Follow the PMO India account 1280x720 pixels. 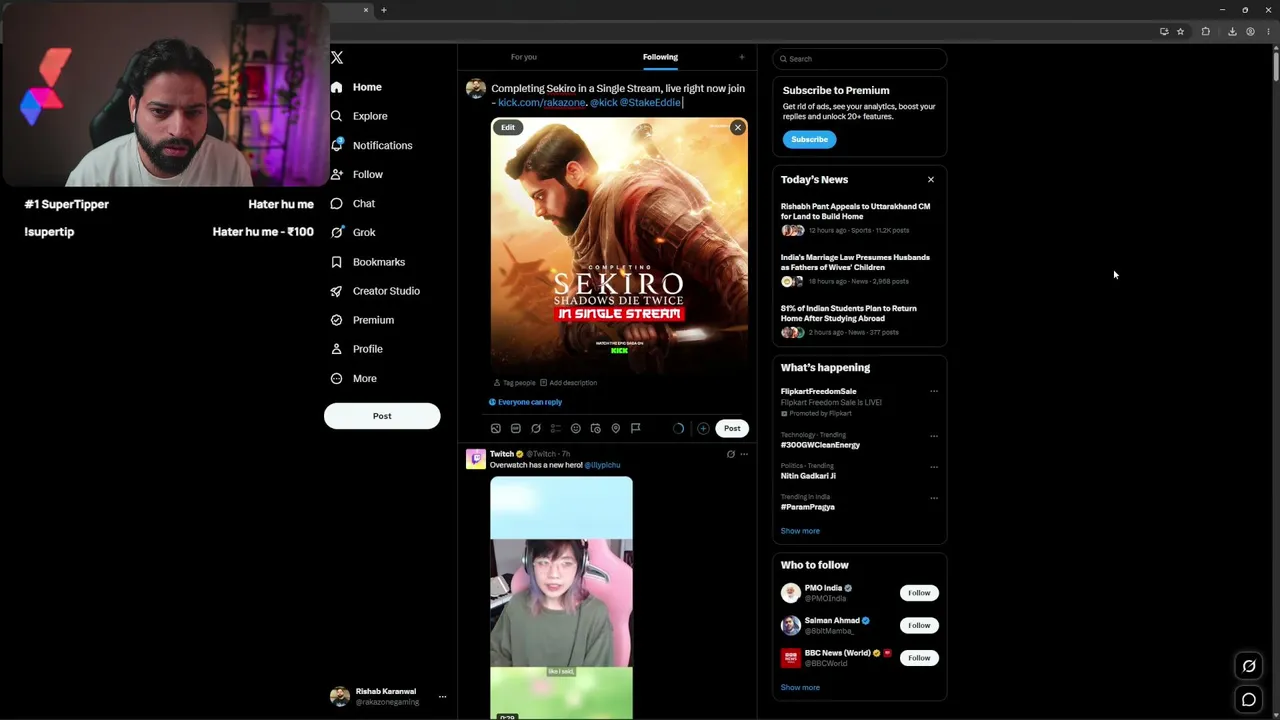(919, 593)
